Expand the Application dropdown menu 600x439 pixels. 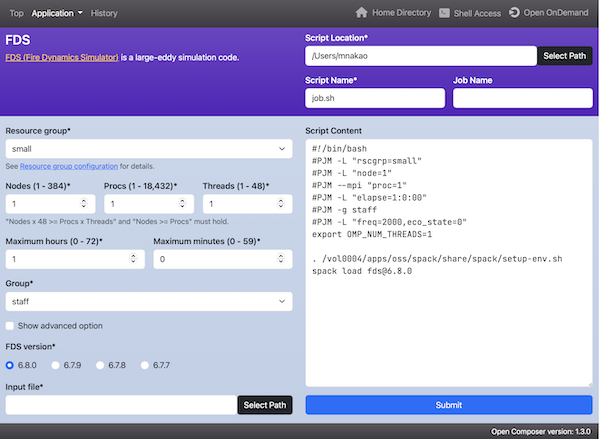57,13
